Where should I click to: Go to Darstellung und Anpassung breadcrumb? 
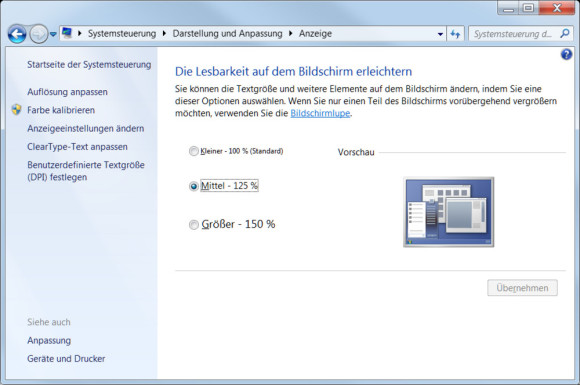pos(227,34)
